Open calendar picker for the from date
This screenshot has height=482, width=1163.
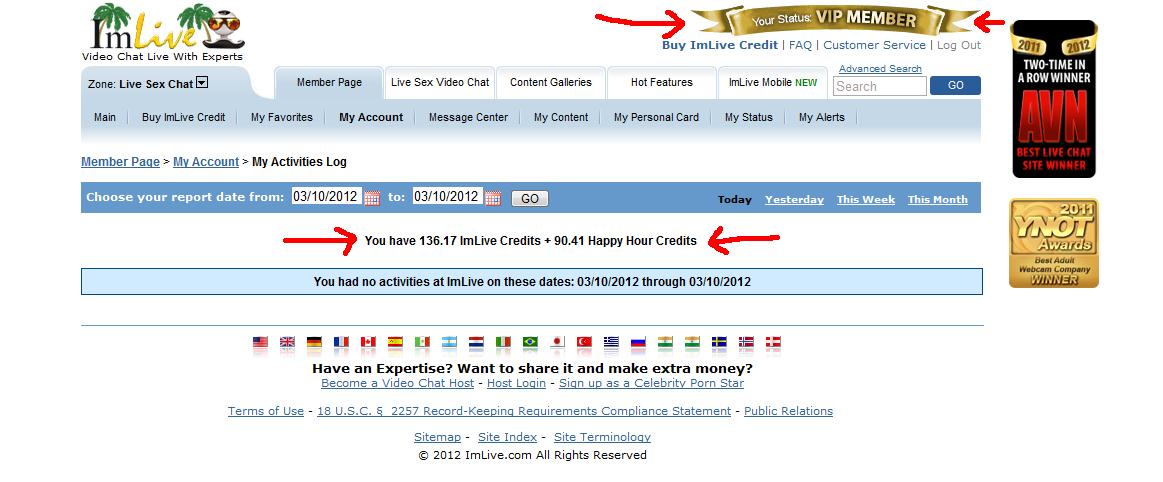pos(372,197)
